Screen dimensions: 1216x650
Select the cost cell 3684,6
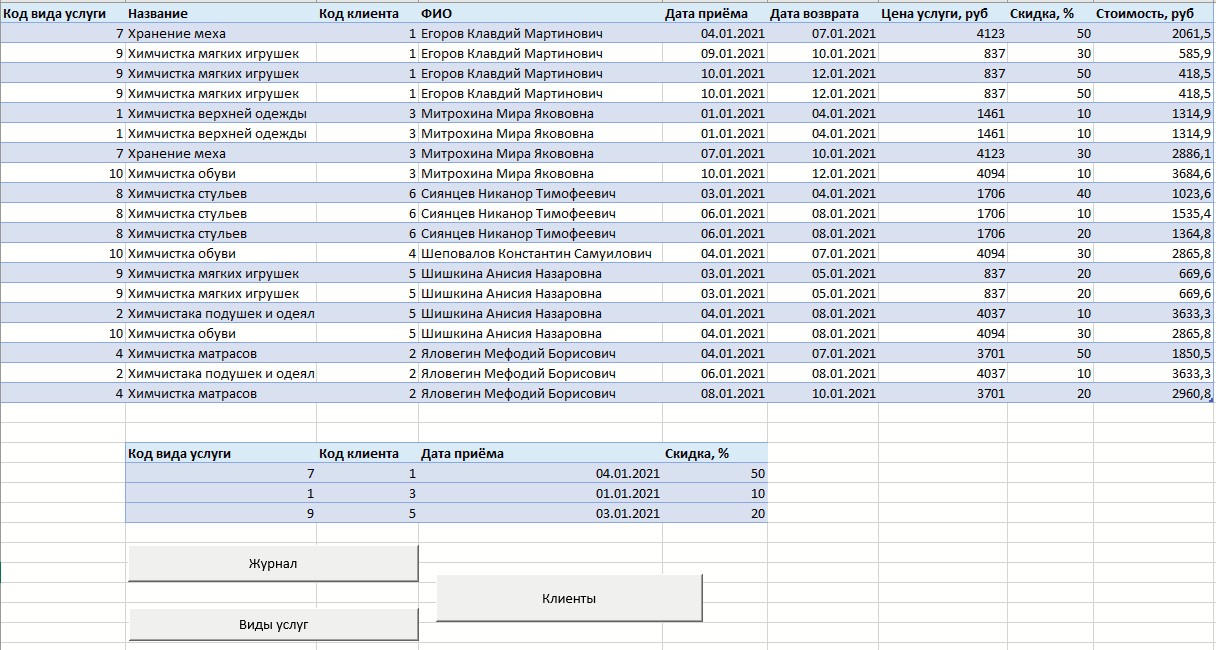(1154, 174)
